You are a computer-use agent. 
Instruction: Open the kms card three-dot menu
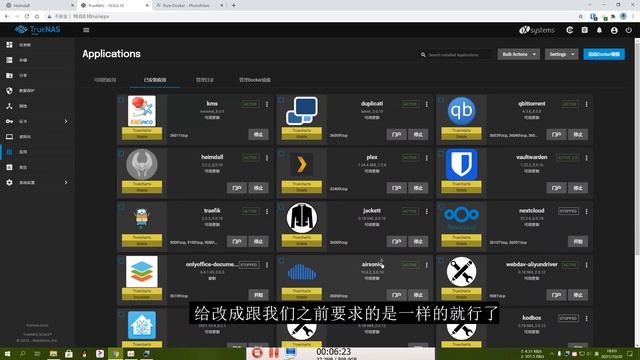click(267, 104)
